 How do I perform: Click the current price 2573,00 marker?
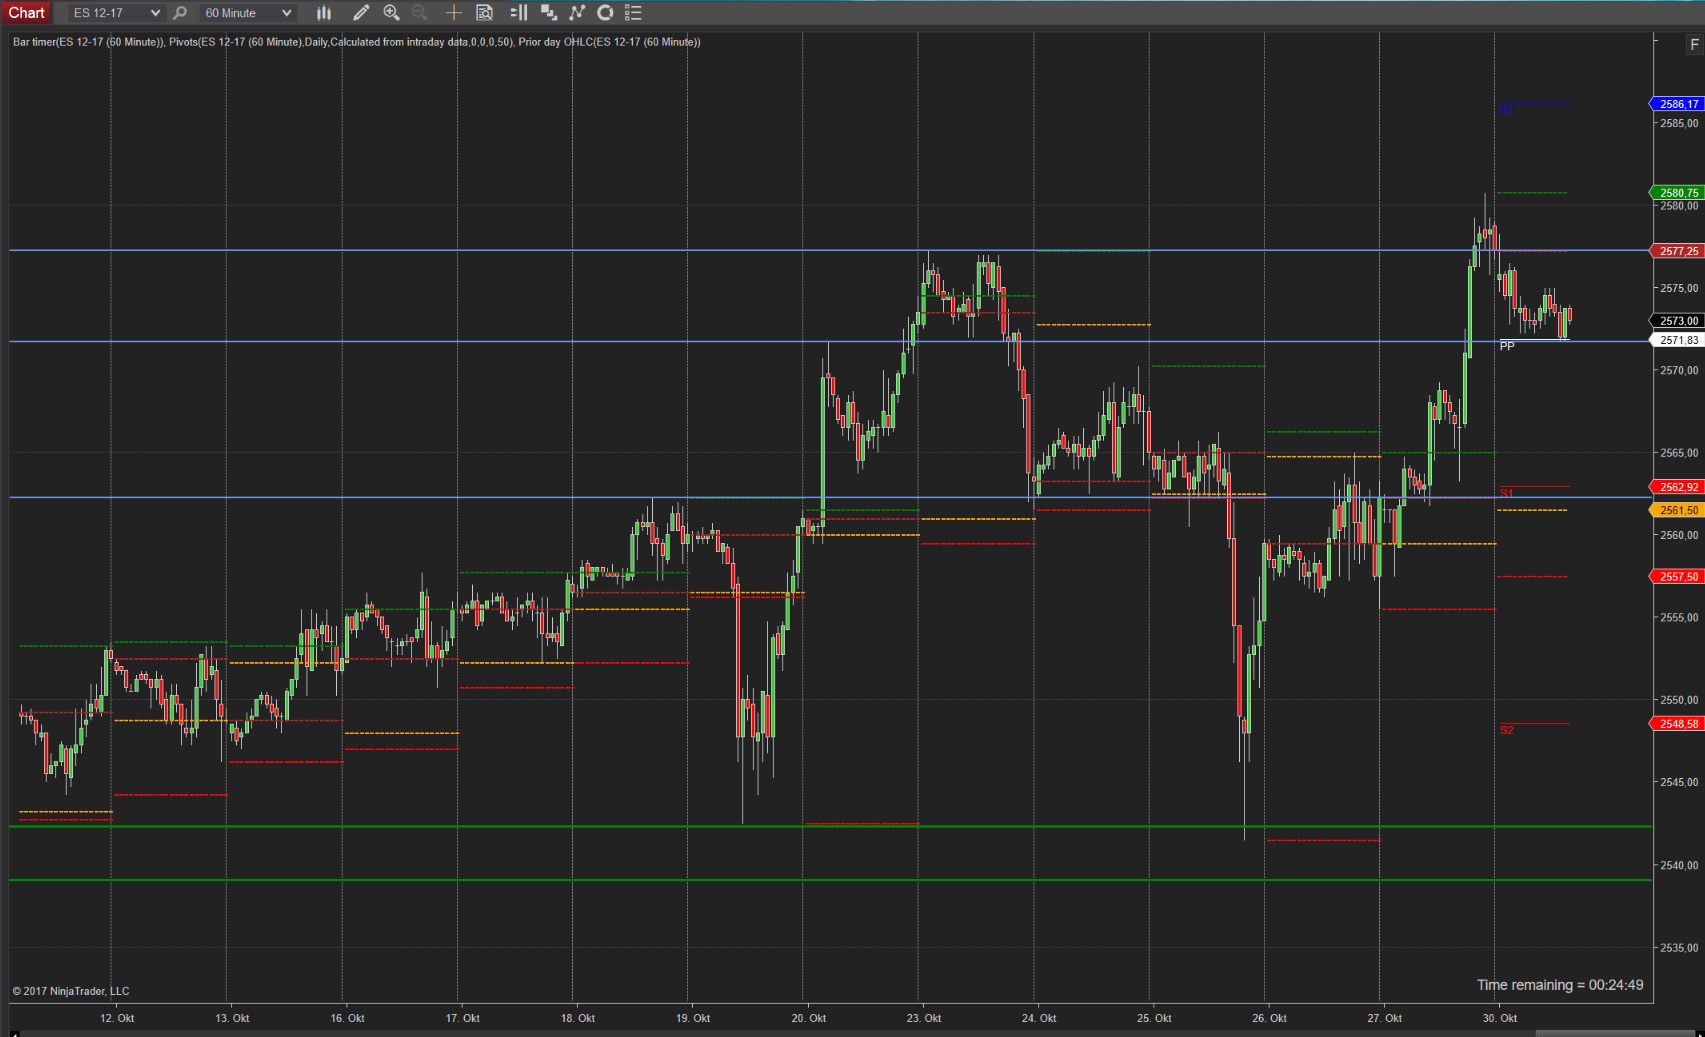click(x=1675, y=321)
